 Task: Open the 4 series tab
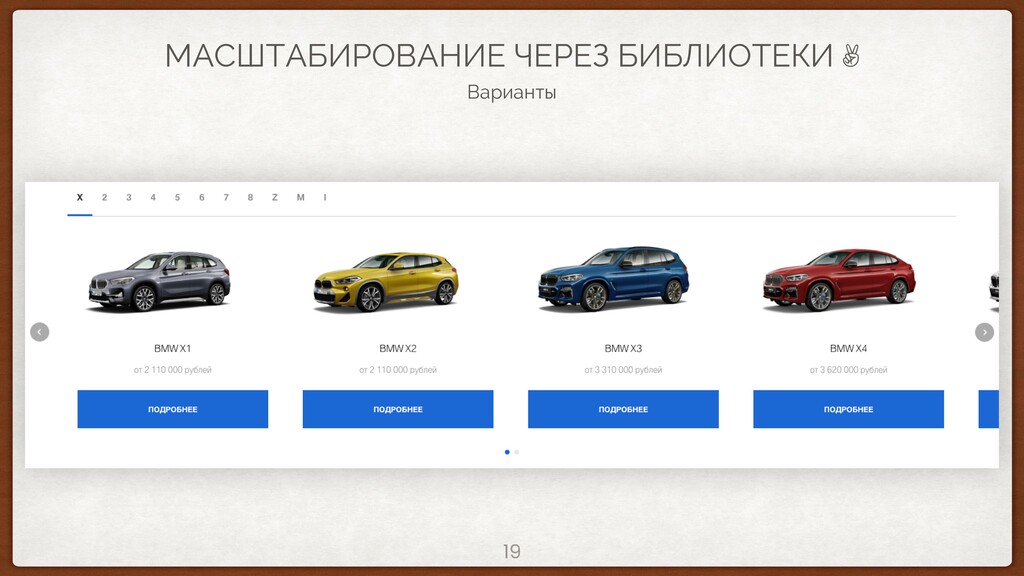pos(153,197)
